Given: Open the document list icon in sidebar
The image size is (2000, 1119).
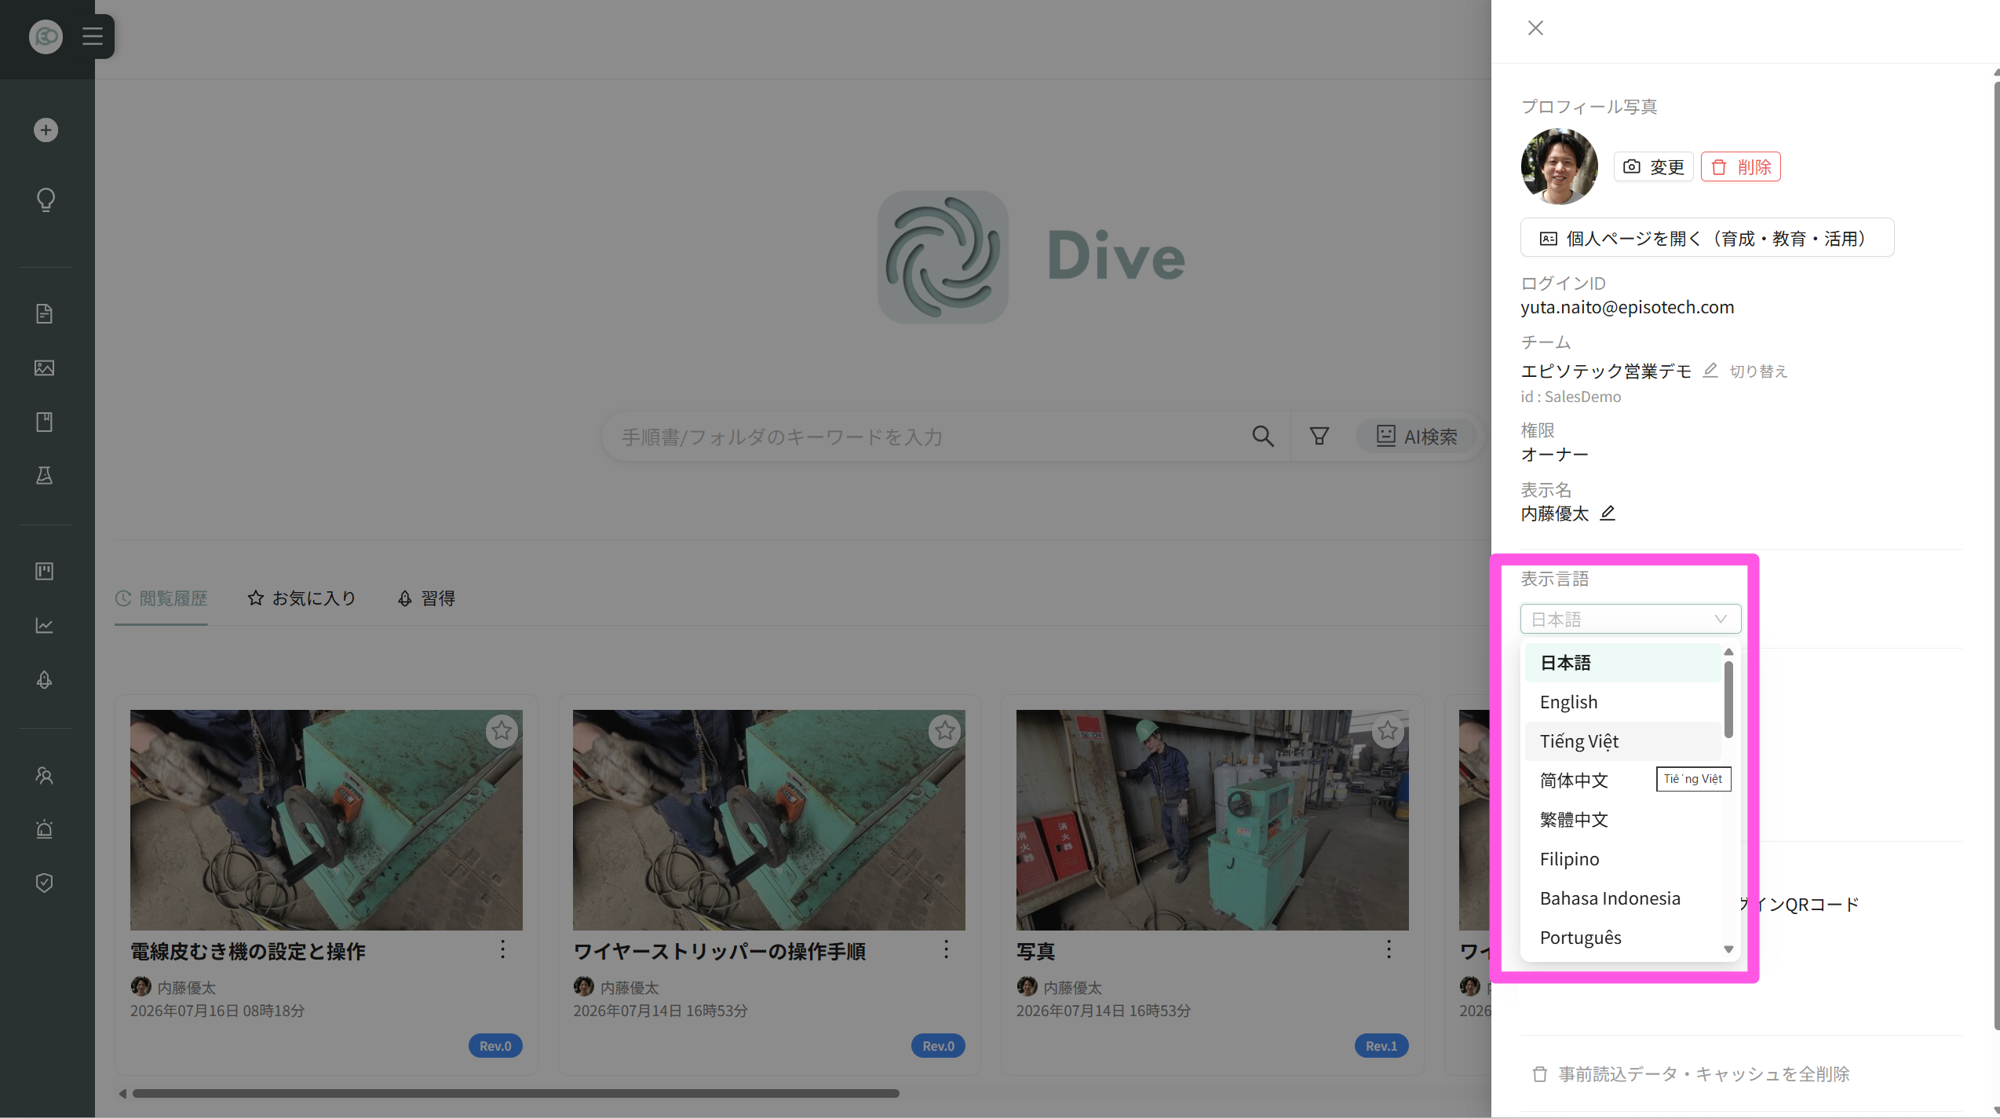Looking at the screenshot, I should click(44, 314).
